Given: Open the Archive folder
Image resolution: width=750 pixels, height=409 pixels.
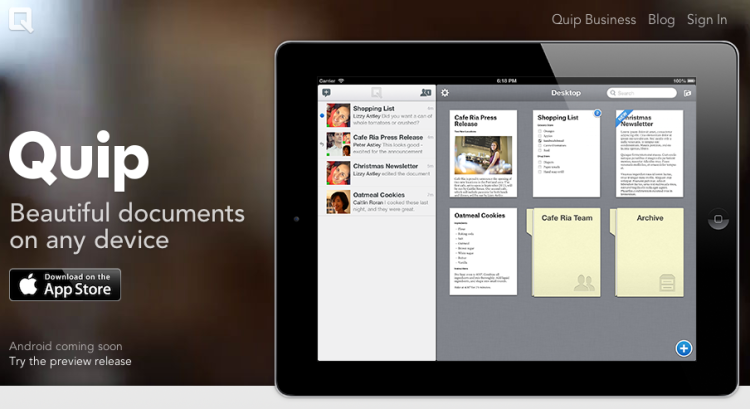Looking at the screenshot, I should (x=648, y=252).
